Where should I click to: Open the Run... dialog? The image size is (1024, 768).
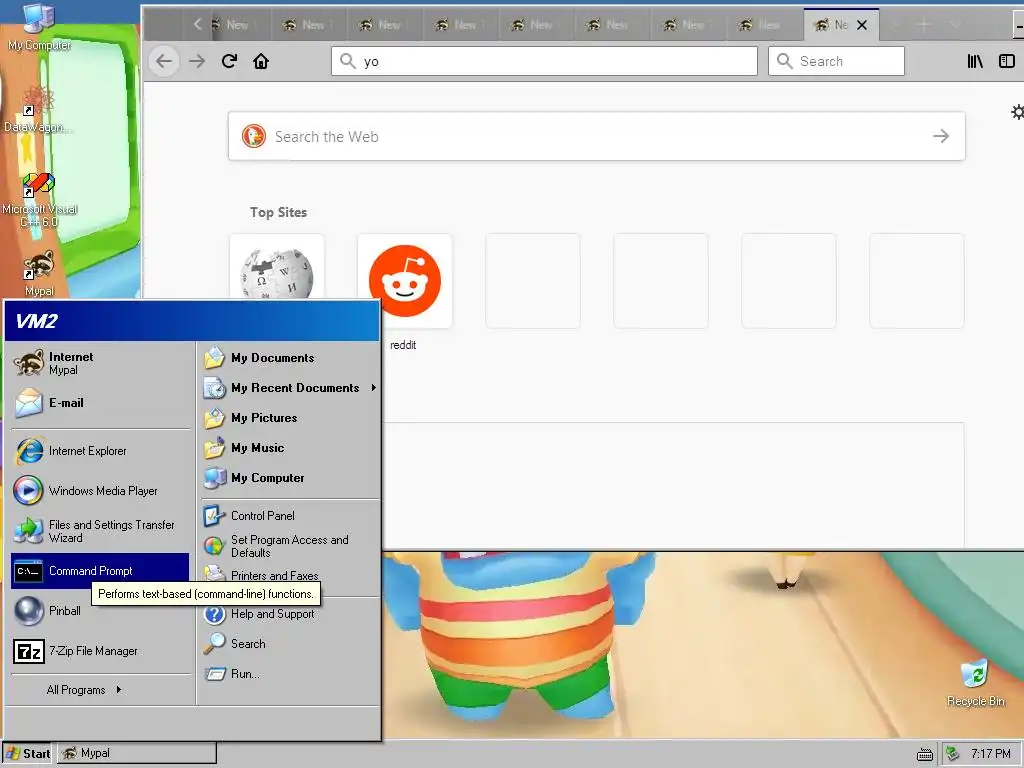(x=290, y=674)
